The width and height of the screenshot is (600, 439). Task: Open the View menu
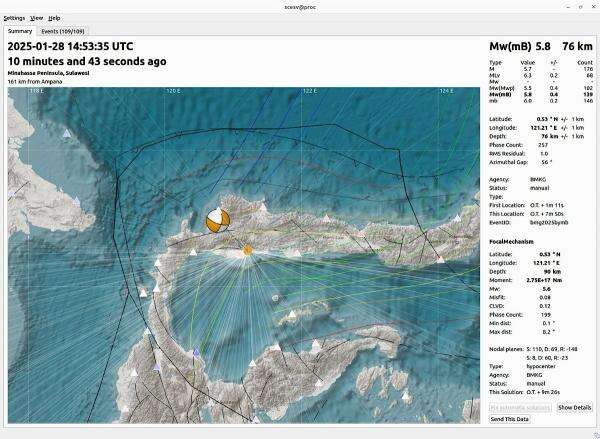click(x=37, y=18)
